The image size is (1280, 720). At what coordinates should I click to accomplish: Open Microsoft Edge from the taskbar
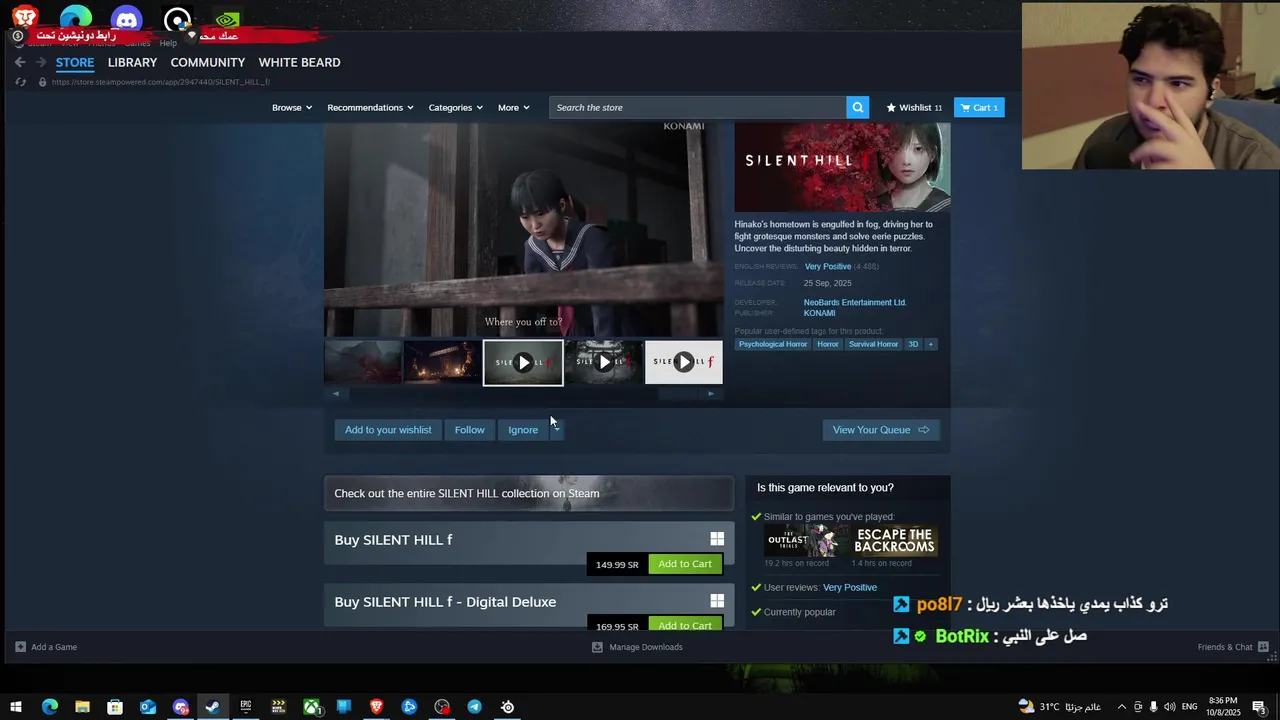49,707
